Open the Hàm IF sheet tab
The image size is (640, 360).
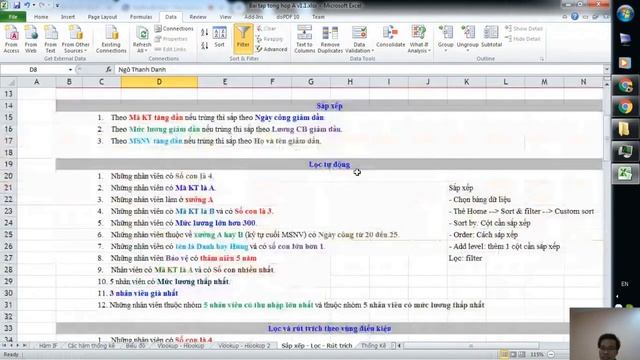pos(48,346)
